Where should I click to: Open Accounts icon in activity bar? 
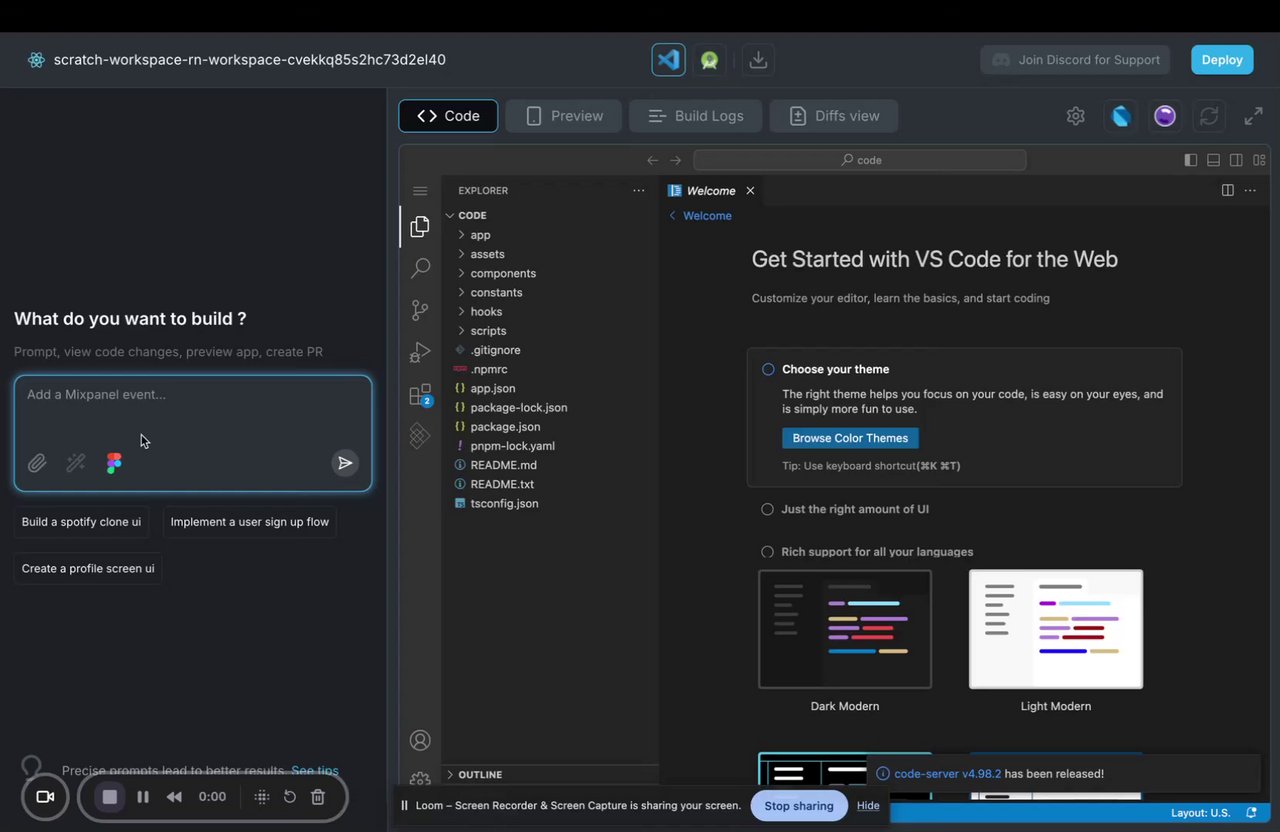pos(420,740)
